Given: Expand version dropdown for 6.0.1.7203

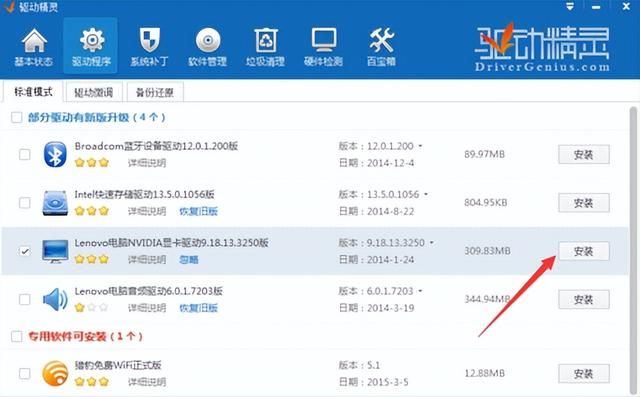Looking at the screenshot, I should [420, 291].
